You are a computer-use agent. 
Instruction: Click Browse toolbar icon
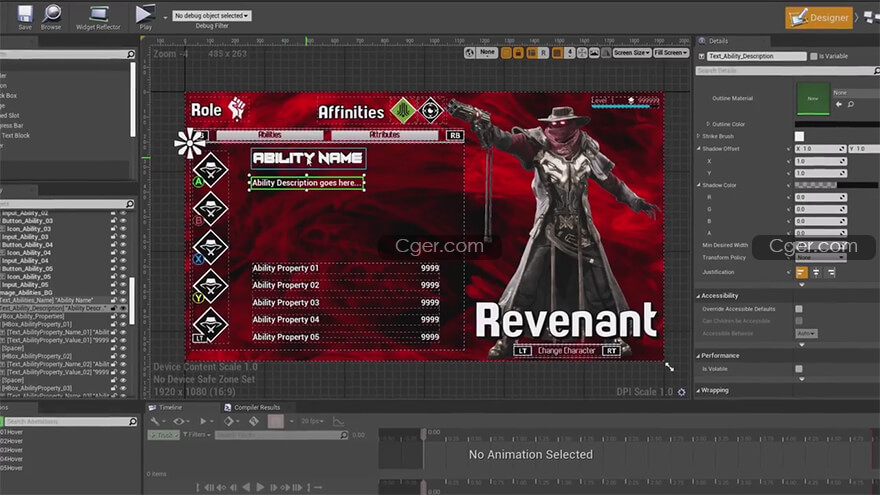click(51, 17)
